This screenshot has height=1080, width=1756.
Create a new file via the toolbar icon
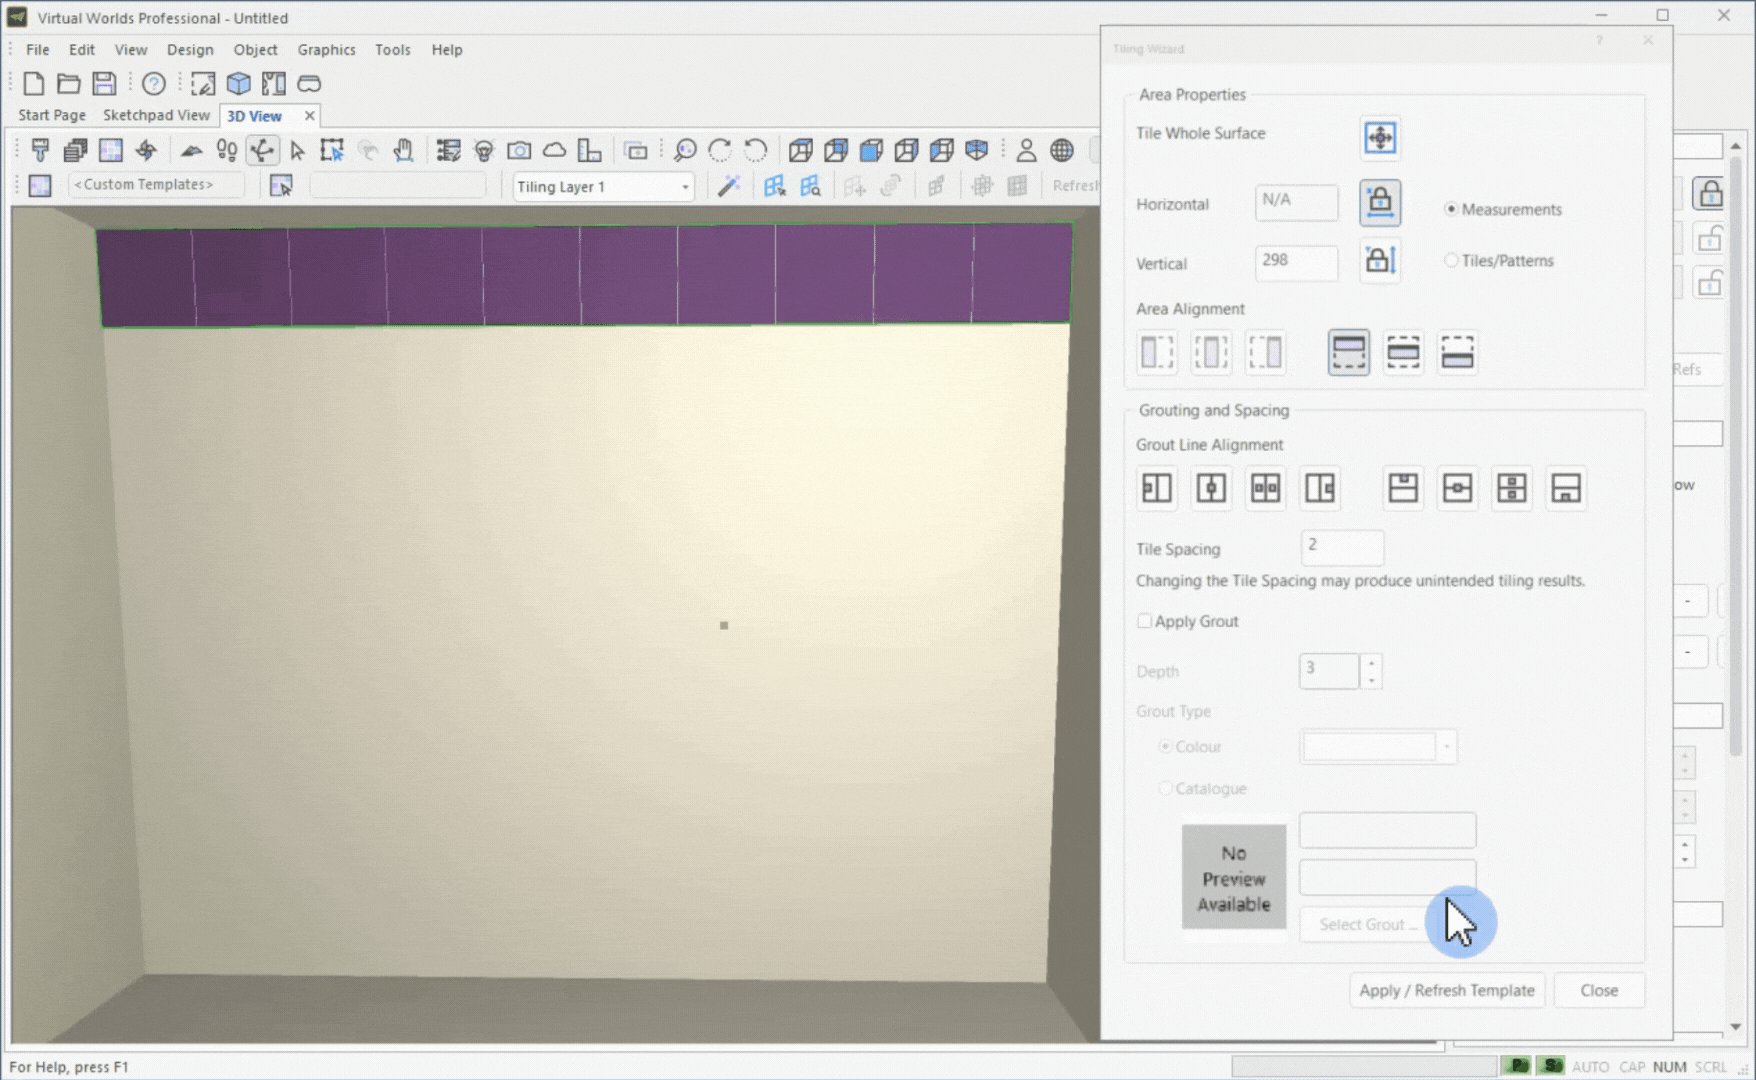pyautogui.click(x=34, y=84)
